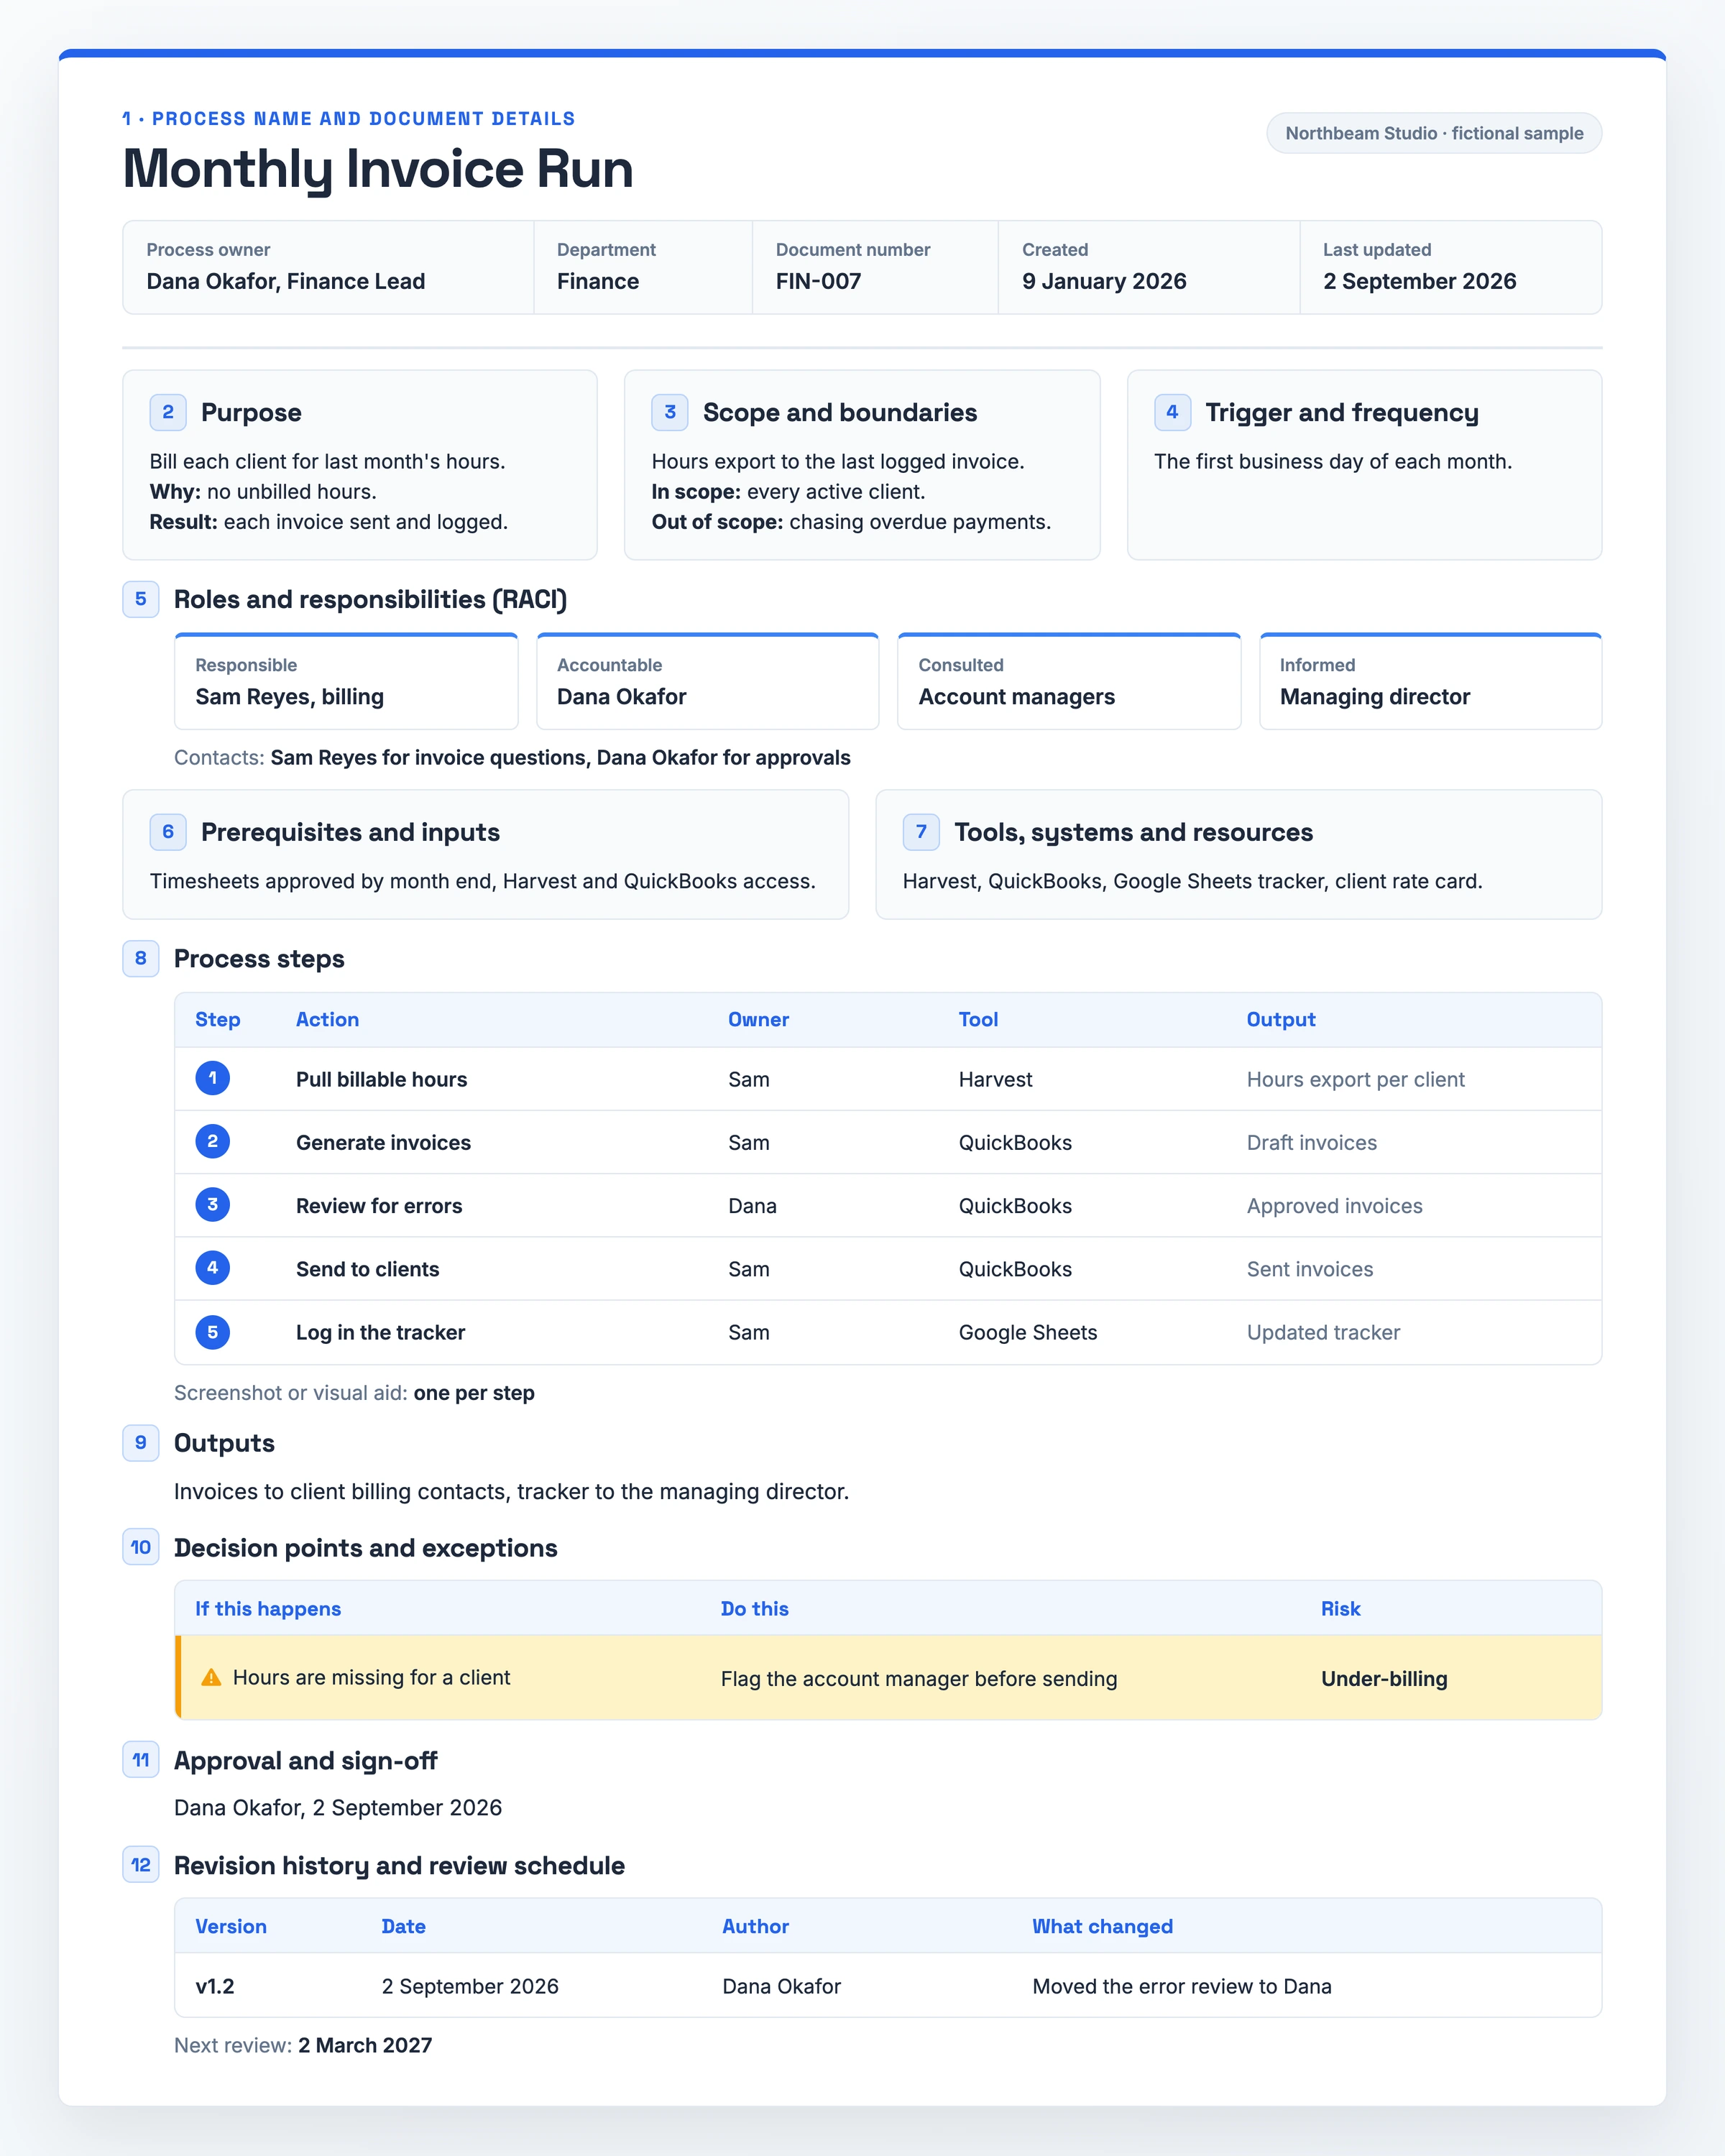Click the step 4 circle badge for Send to clients

tap(212, 1268)
